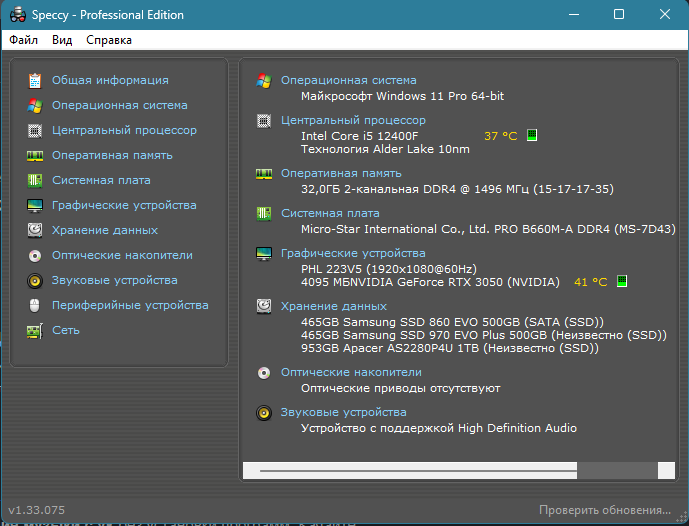The height and width of the screenshot is (526, 689).
Task: Click the Звуковые устройства heading in summary
Action: (344, 413)
